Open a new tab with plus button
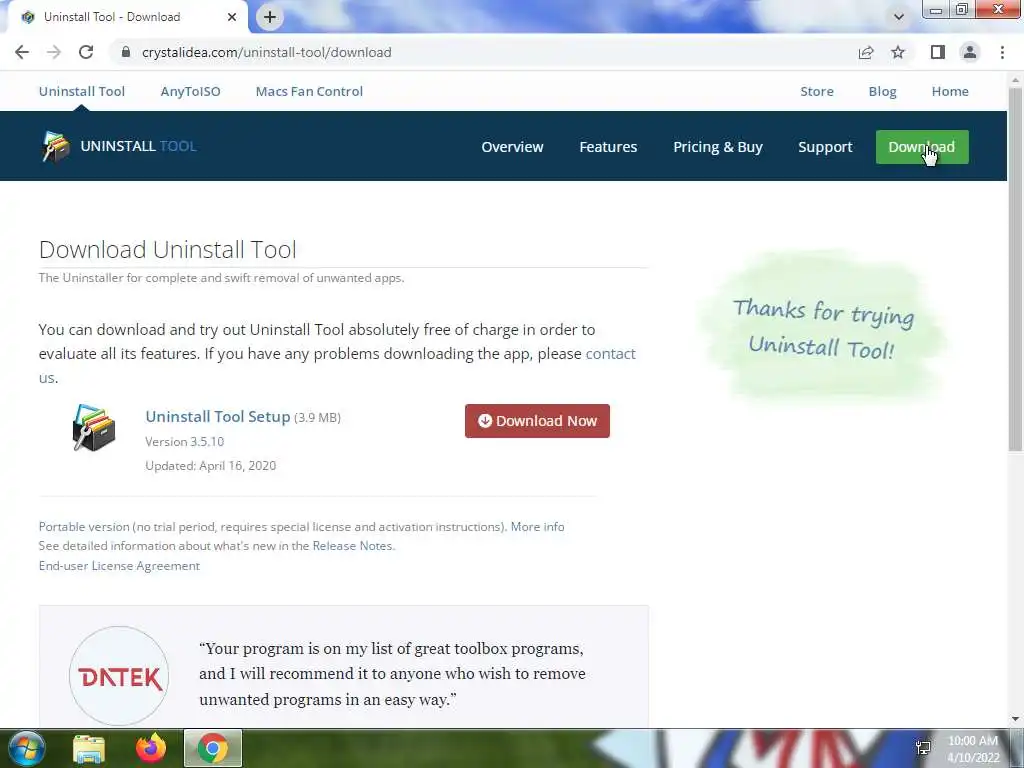 tap(270, 17)
